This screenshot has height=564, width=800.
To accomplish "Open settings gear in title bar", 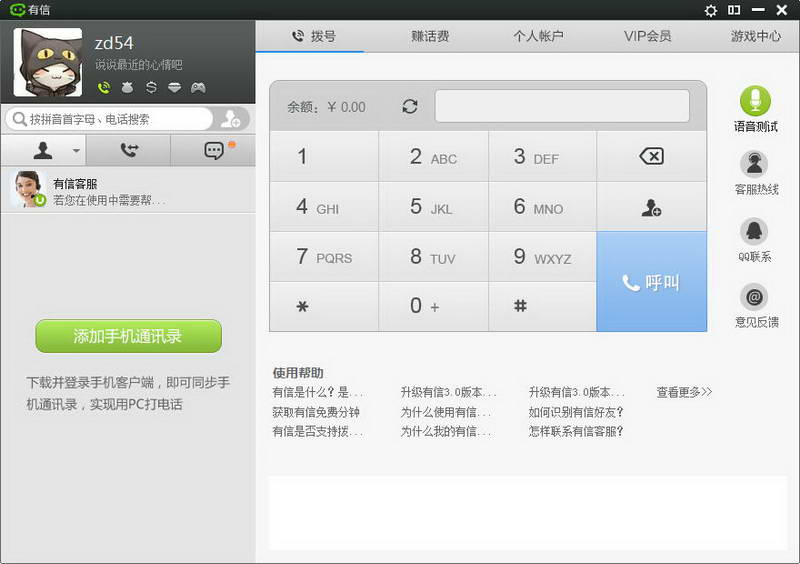I will tap(711, 10).
